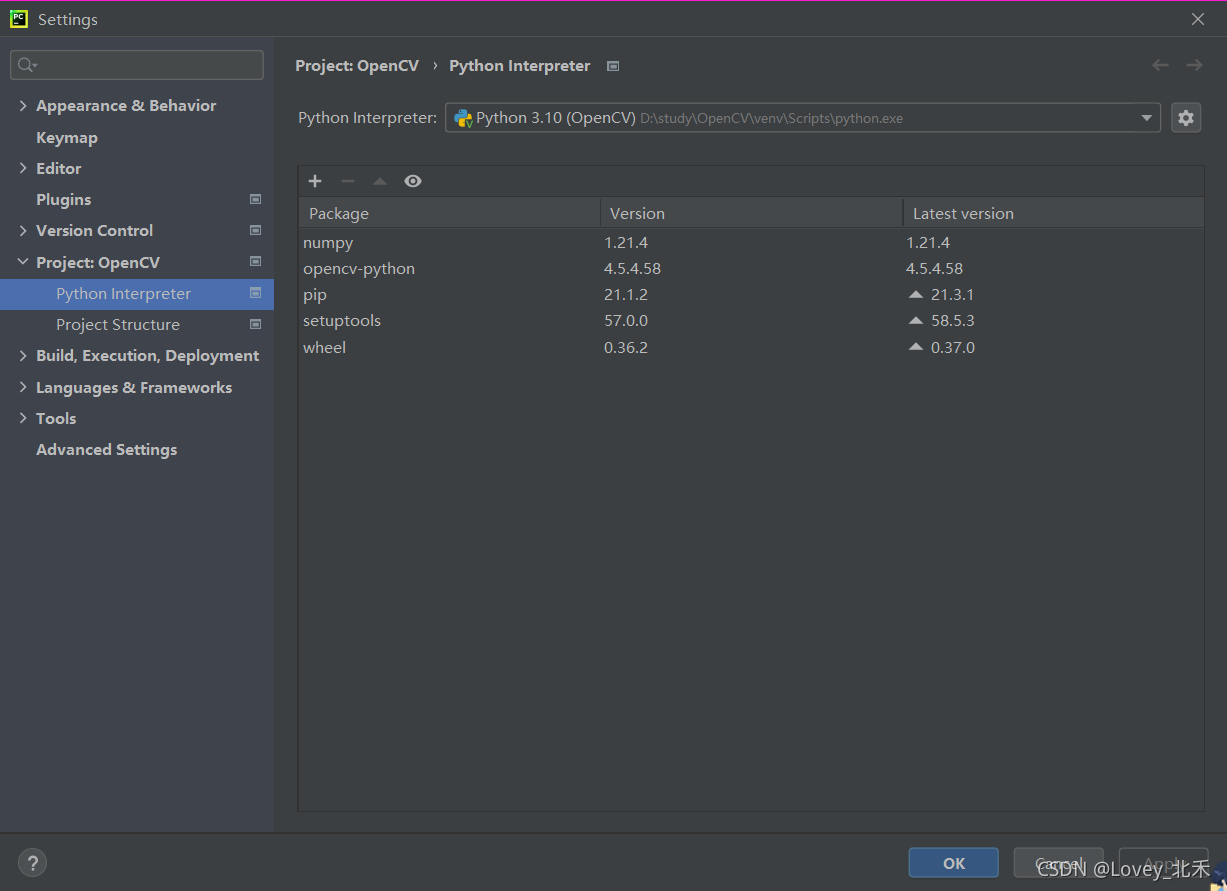Screen dimensions: 1227x891
Task: Sort by Version column header
Action: (x=751, y=213)
